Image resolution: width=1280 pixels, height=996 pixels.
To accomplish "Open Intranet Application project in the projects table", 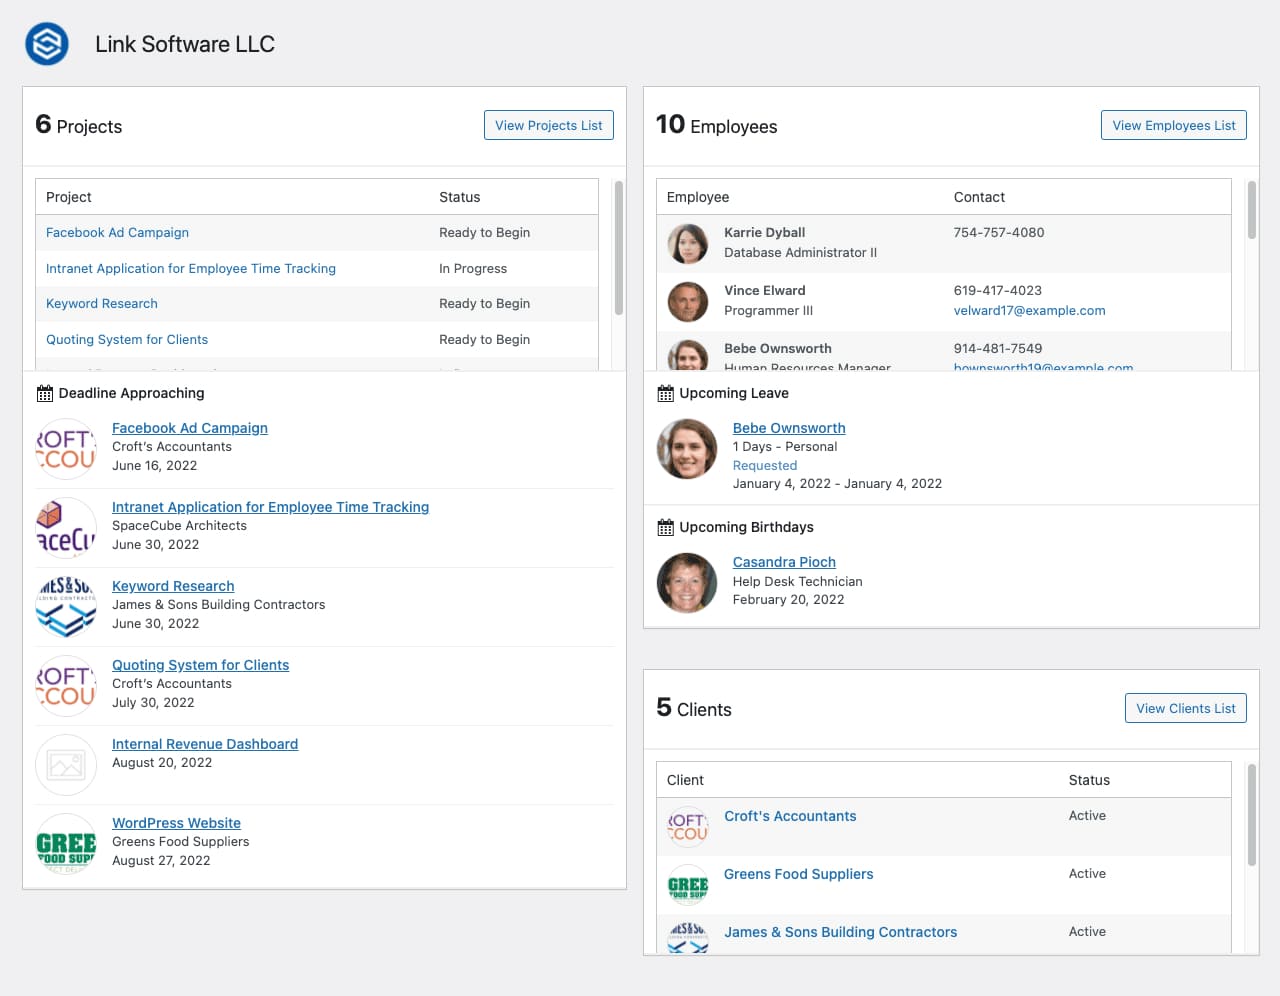I will (191, 269).
